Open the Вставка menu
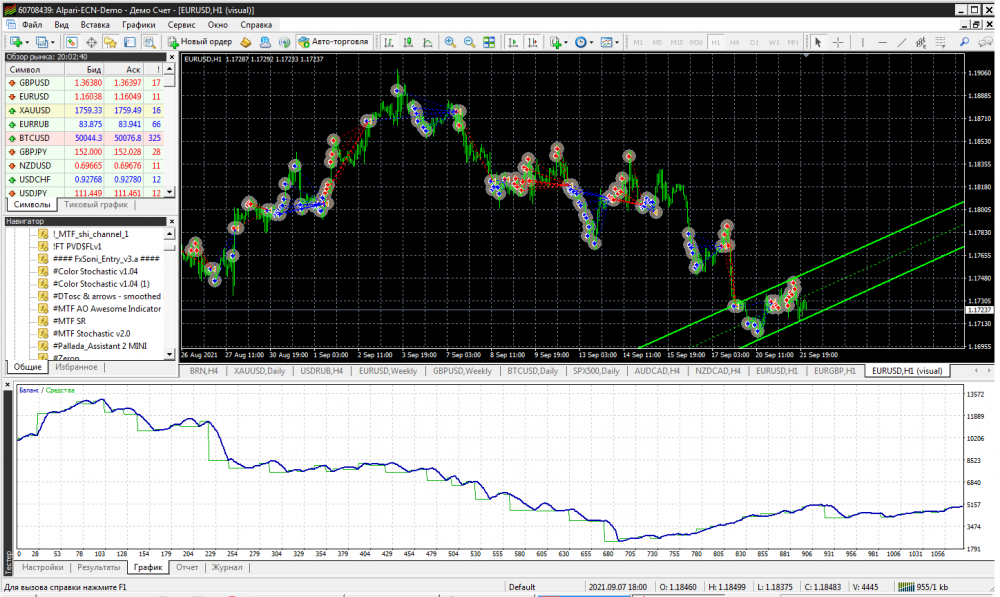 click(95, 25)
